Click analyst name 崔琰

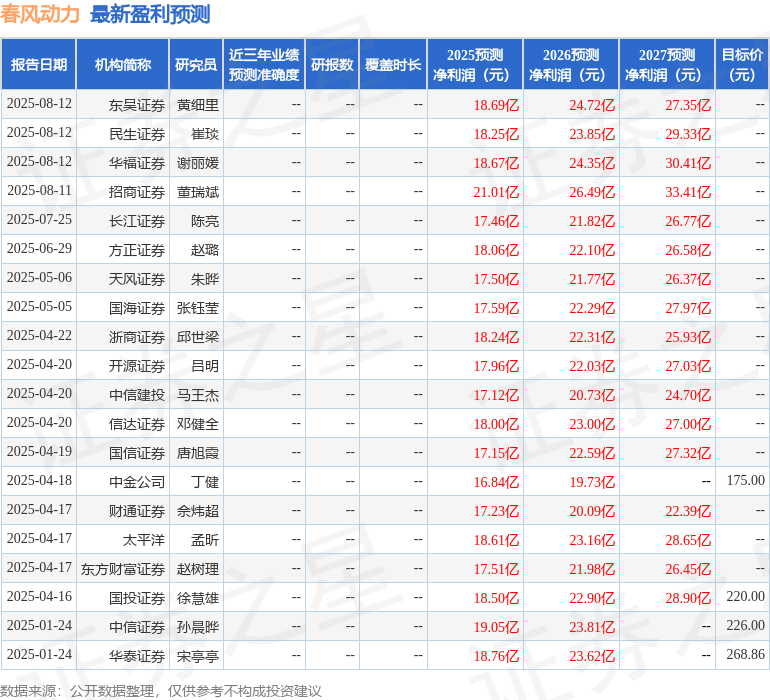click(x=205, y=134)
